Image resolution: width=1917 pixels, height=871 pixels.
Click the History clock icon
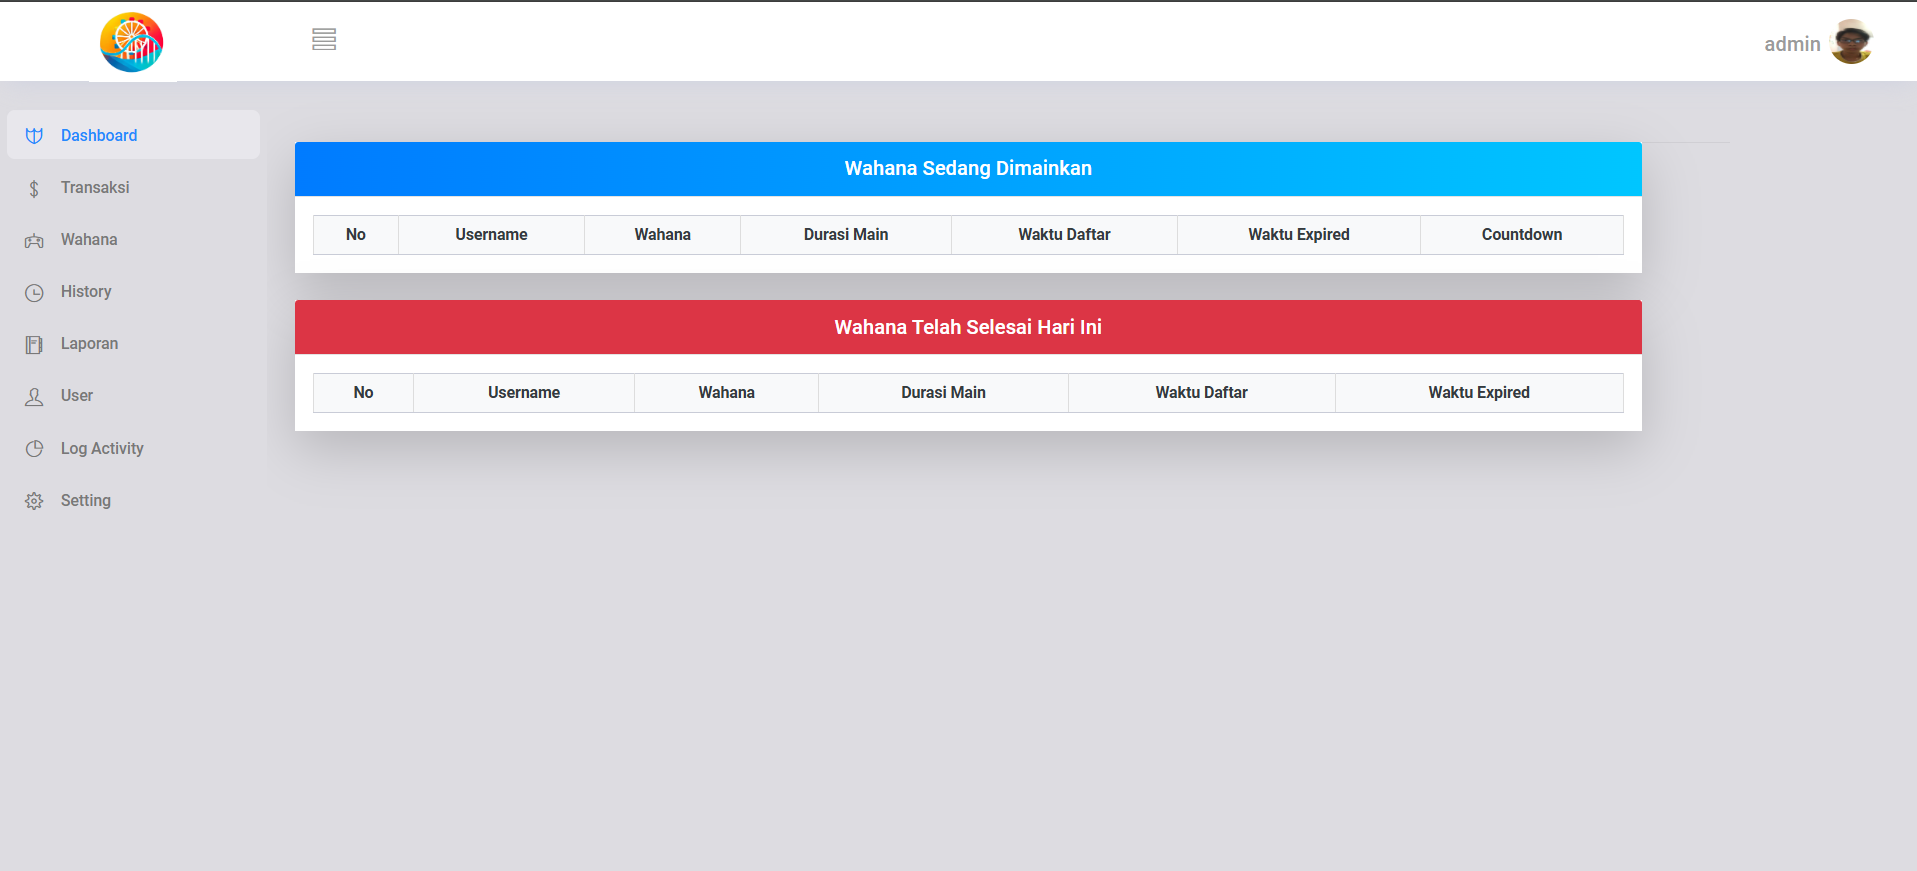click(x=34, y=293)
